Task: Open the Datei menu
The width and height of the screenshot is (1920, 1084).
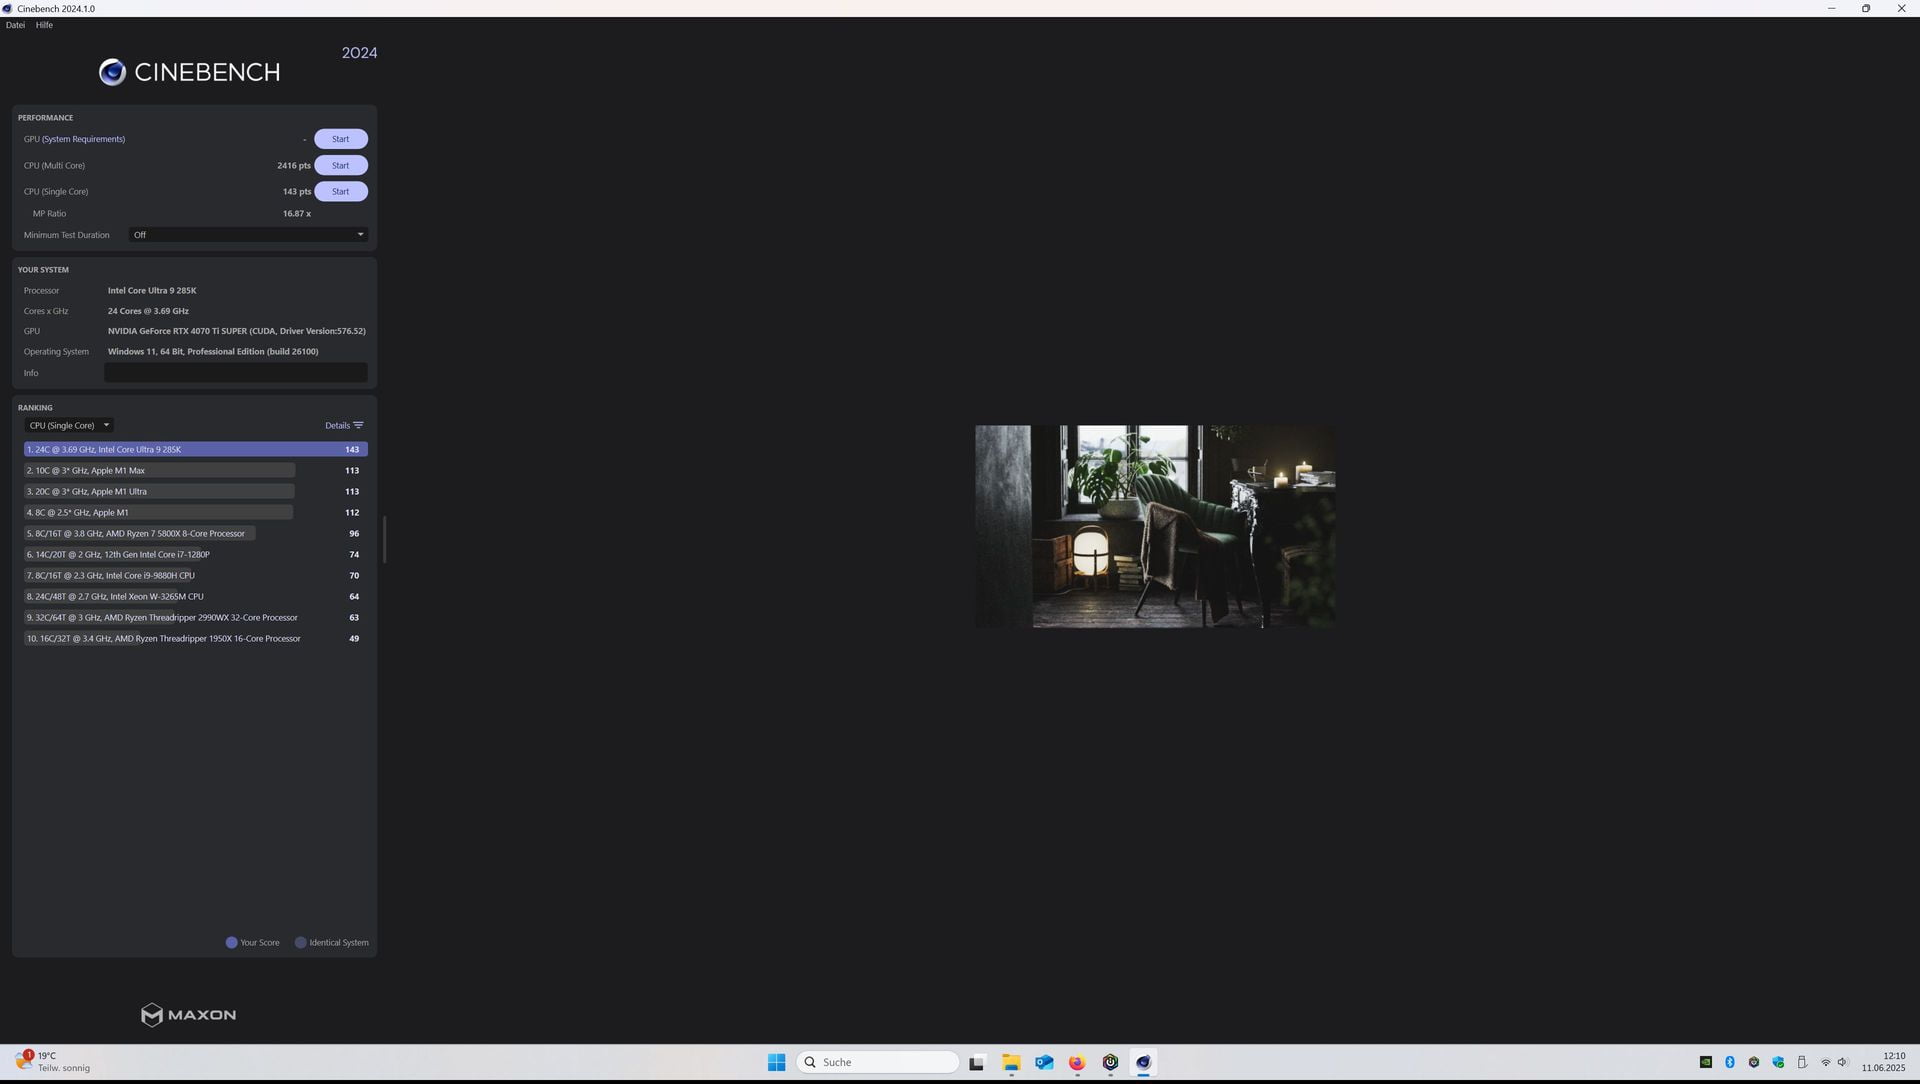Action: coord(15,25)
